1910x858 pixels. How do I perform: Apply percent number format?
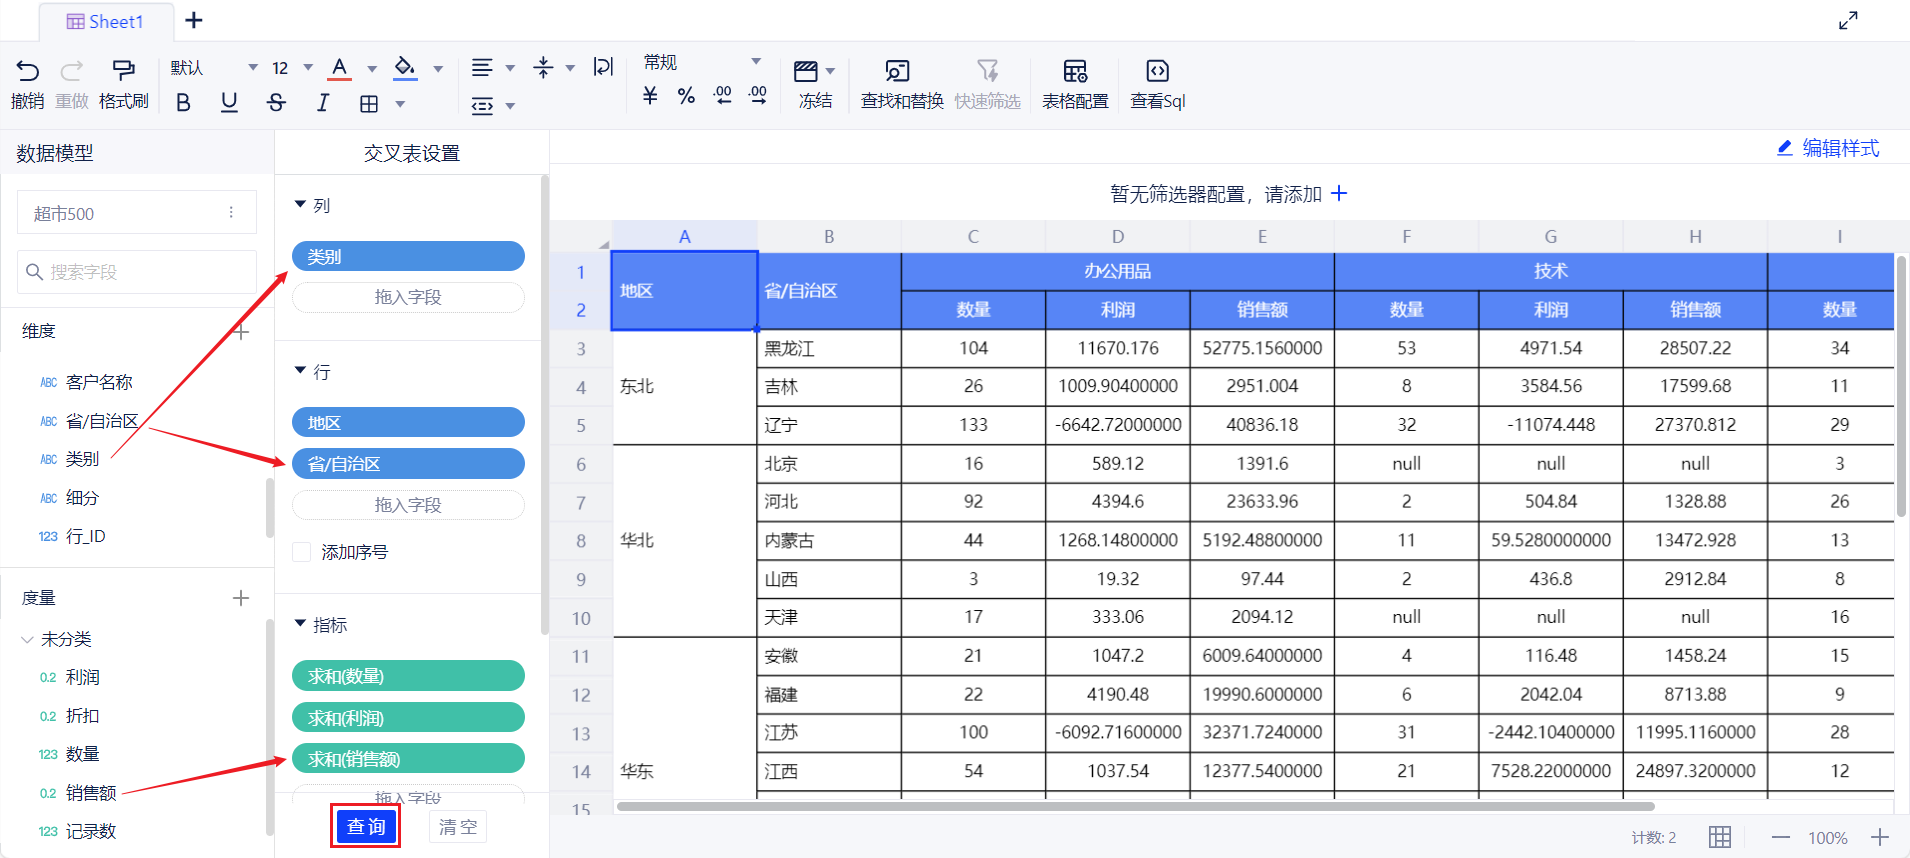pos(686,97)
